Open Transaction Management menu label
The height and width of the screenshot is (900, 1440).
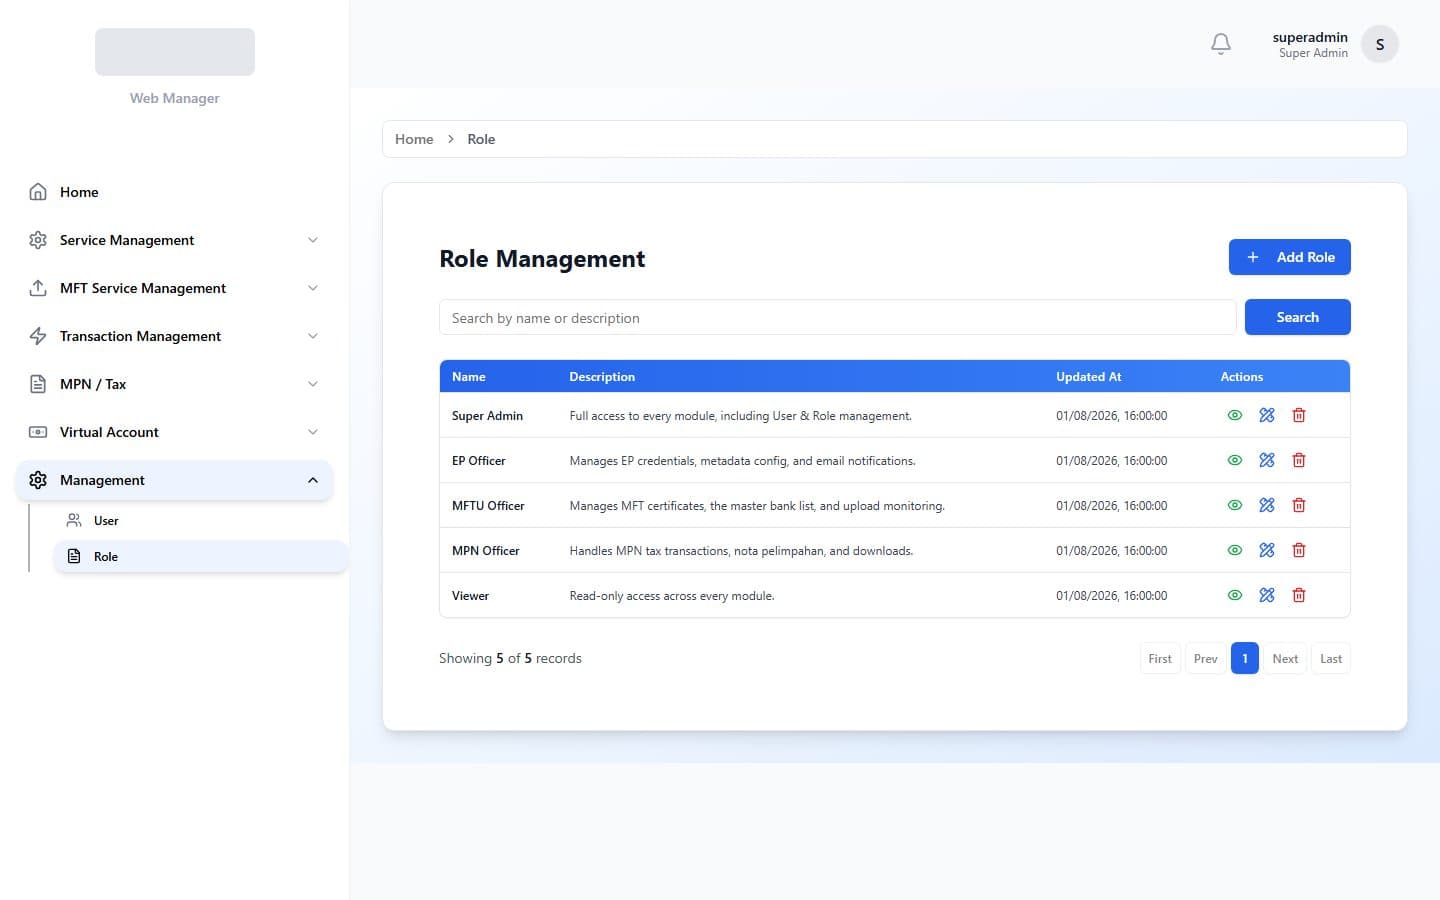140,336
